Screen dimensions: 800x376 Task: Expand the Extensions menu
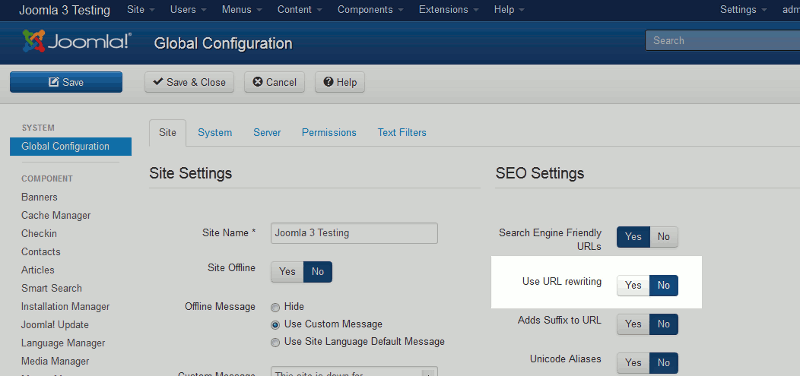click(x=449, y=10)
